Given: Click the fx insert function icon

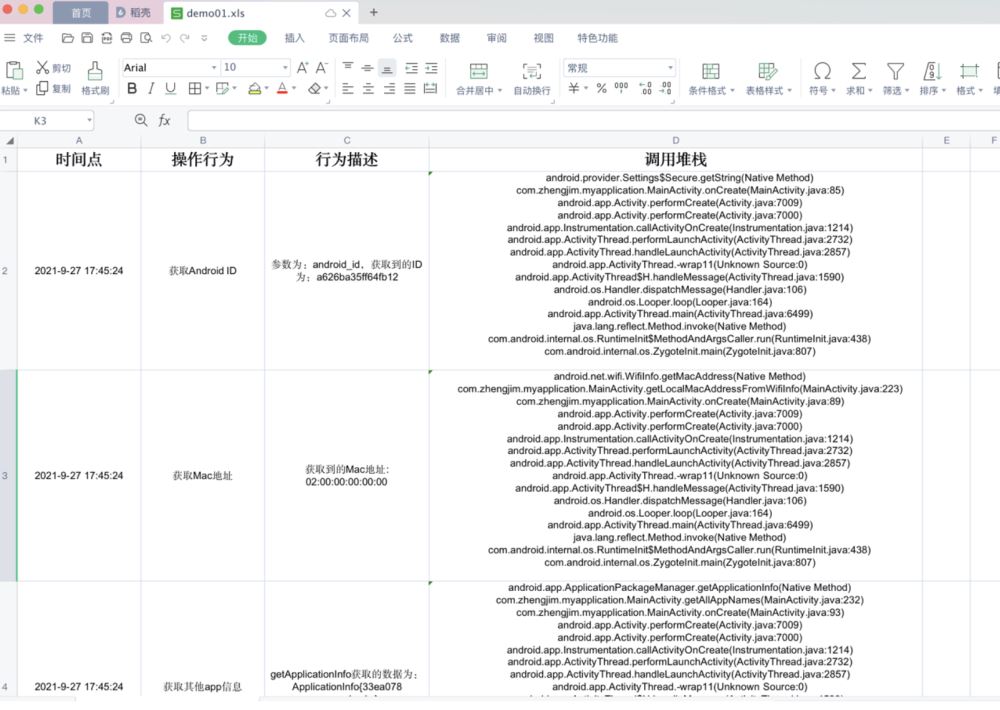Looking at the screenshot, I should (x=165, y=120).
